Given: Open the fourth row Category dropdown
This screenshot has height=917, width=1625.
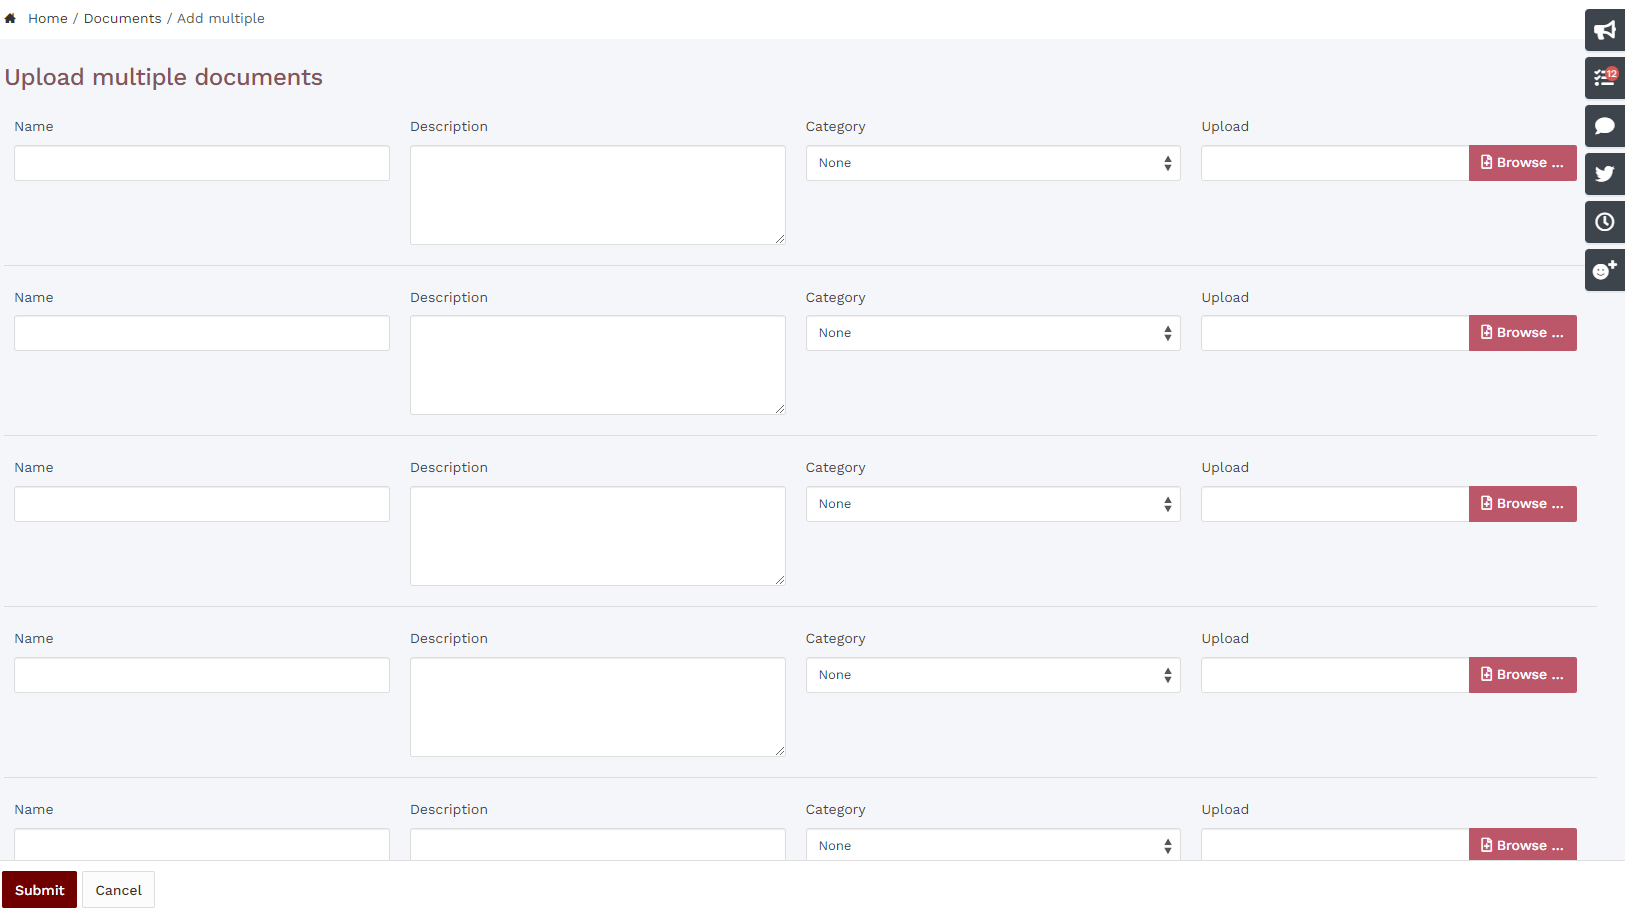Looking at the screenshot, I should 992,675.
